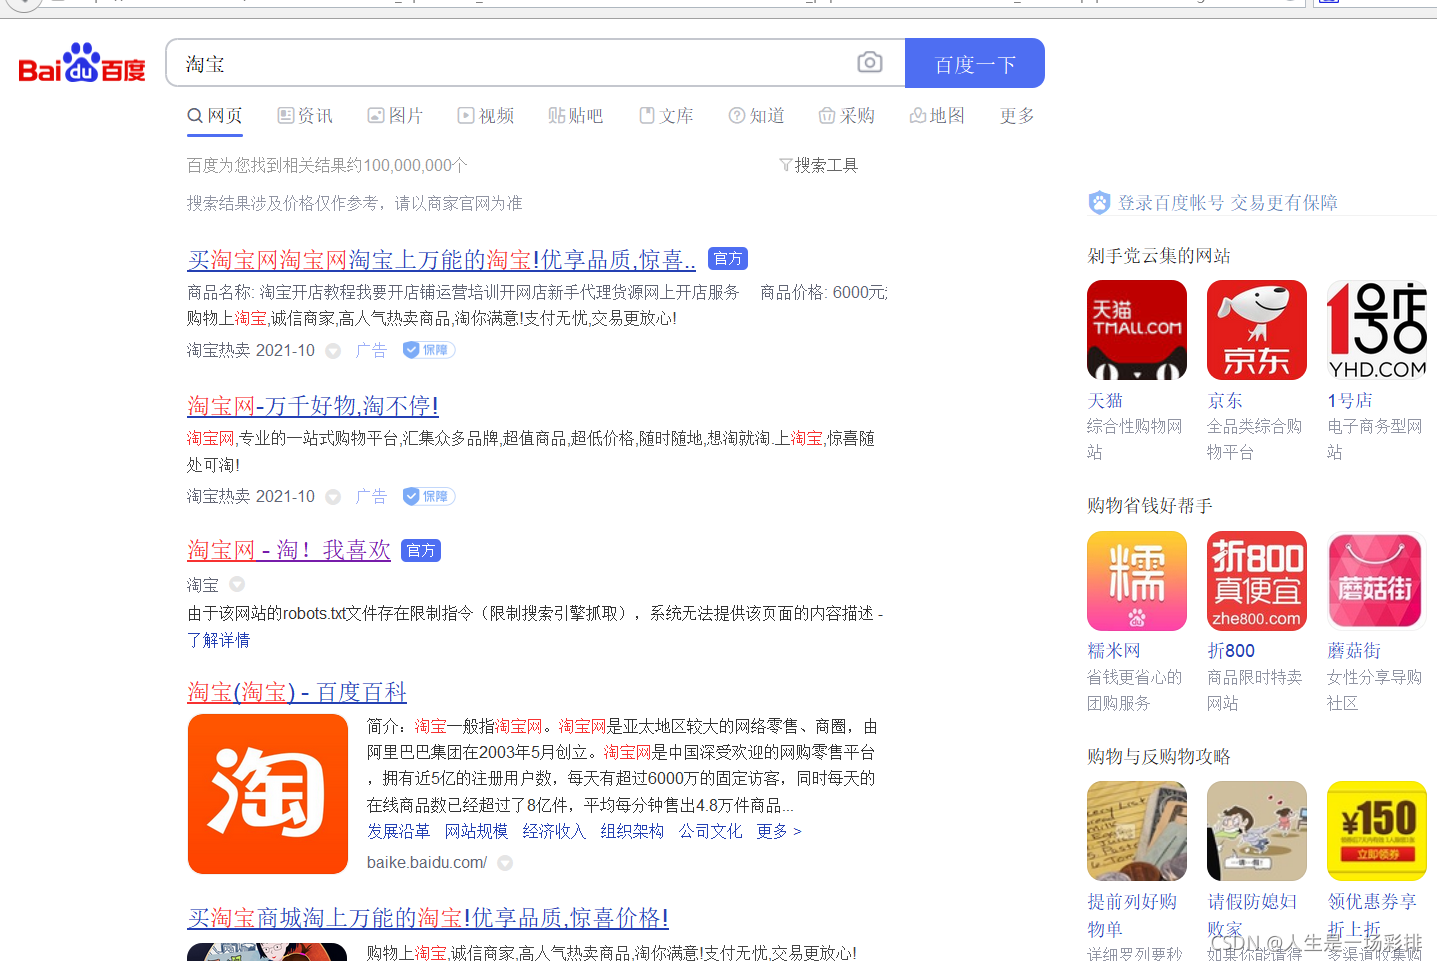The width and height of the screenshot is (1437, 961).
Task: Click the ¥150 coupon thumbnail image
Action: 1374,830
